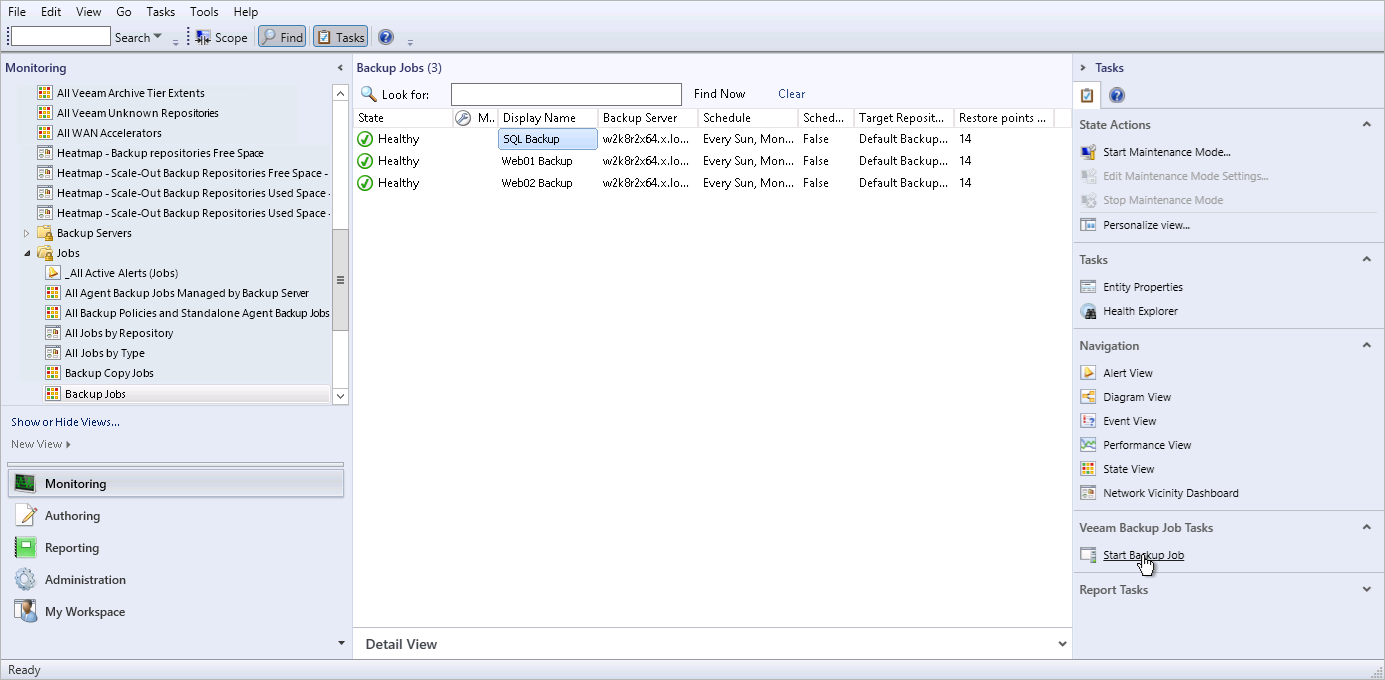Image resolution: width=1385 pixels, height=680 pixels.
Task: Expand the Backup Servers tree node
Action: (x=27, y=233)
